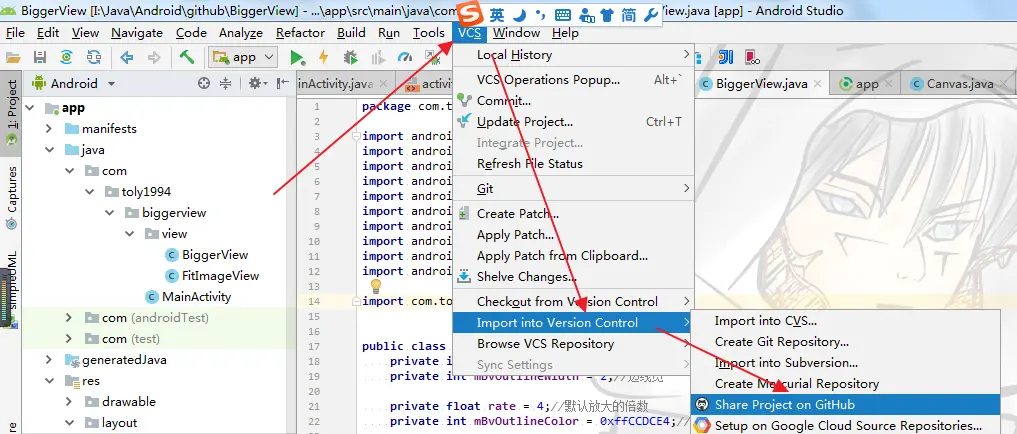Click the Sync Project with Gradle icon
1017x434 pixels.
(66, 58)
